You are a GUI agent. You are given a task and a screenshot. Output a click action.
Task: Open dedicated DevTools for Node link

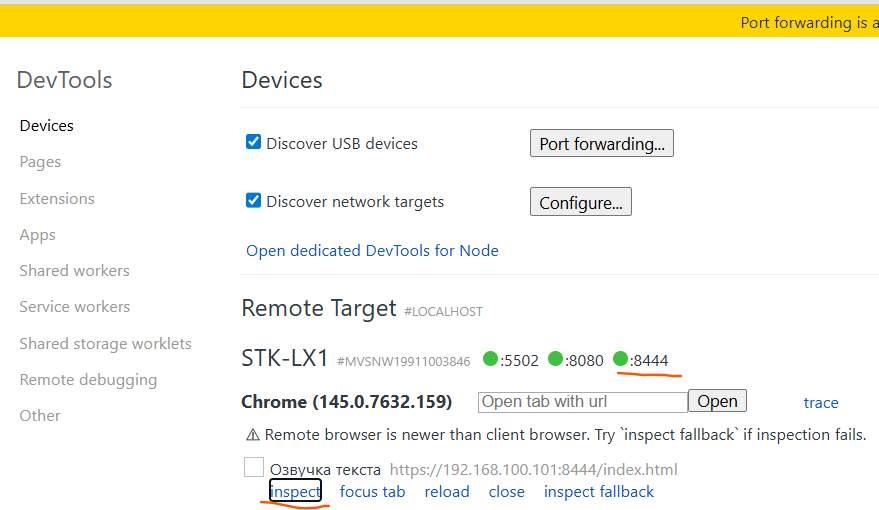pyautogui.click(x=372, y=251)
